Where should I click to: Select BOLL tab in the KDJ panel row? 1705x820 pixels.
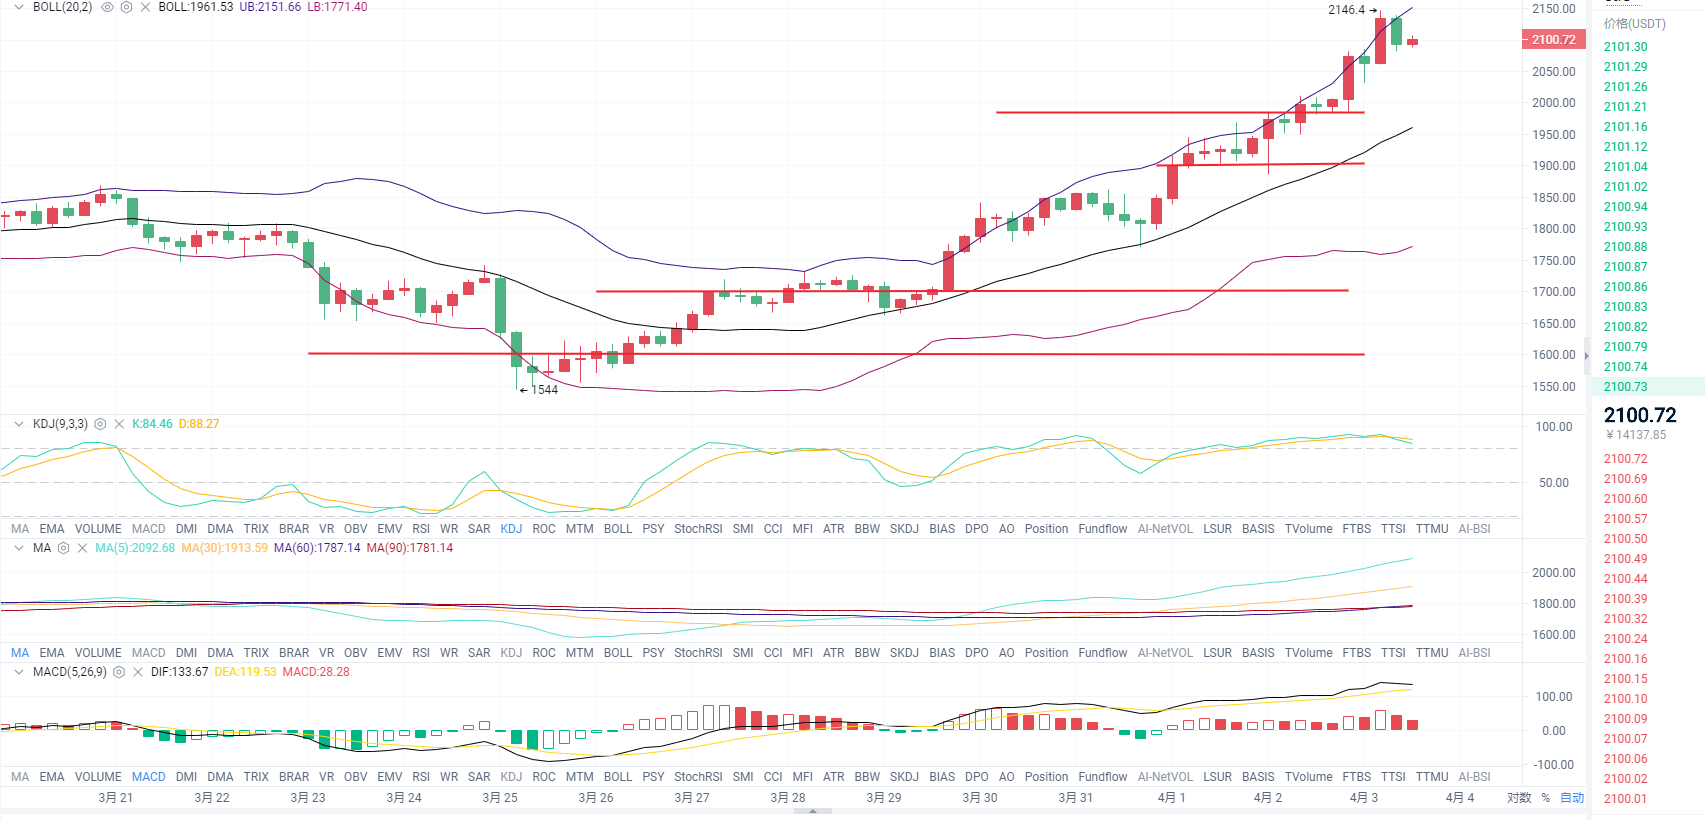[618, 529]
